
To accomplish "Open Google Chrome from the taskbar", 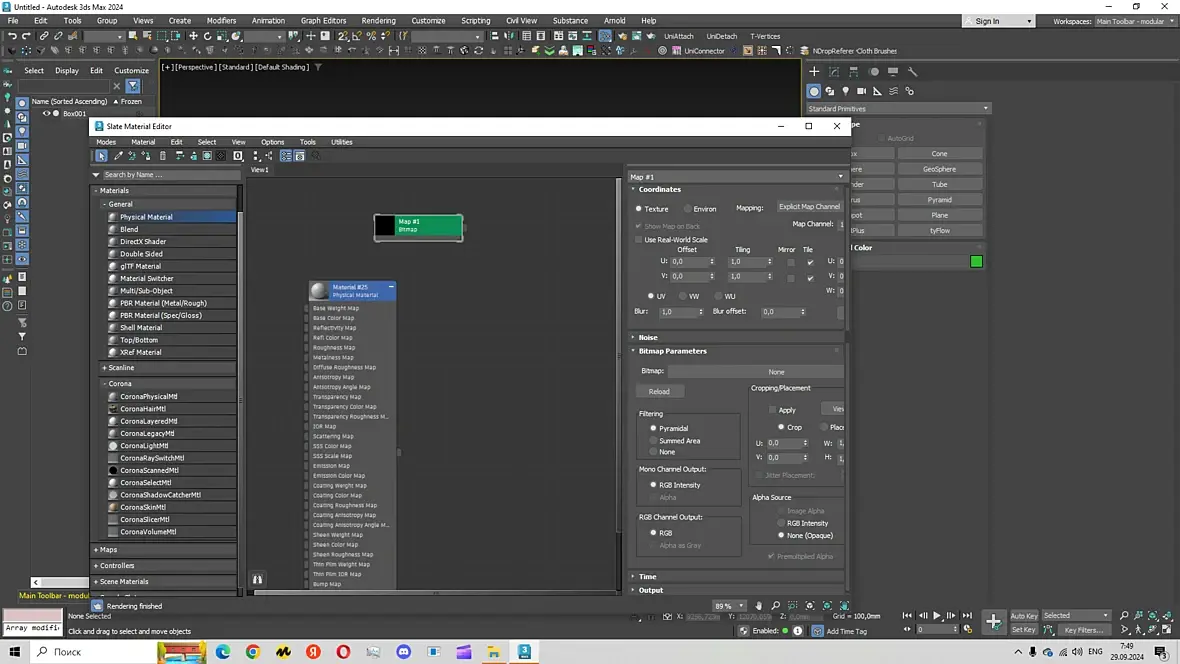I will [253, 652].
